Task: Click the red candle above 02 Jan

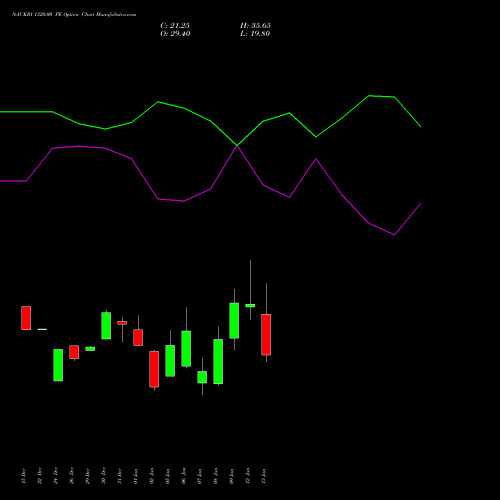Action: [154, 369]
